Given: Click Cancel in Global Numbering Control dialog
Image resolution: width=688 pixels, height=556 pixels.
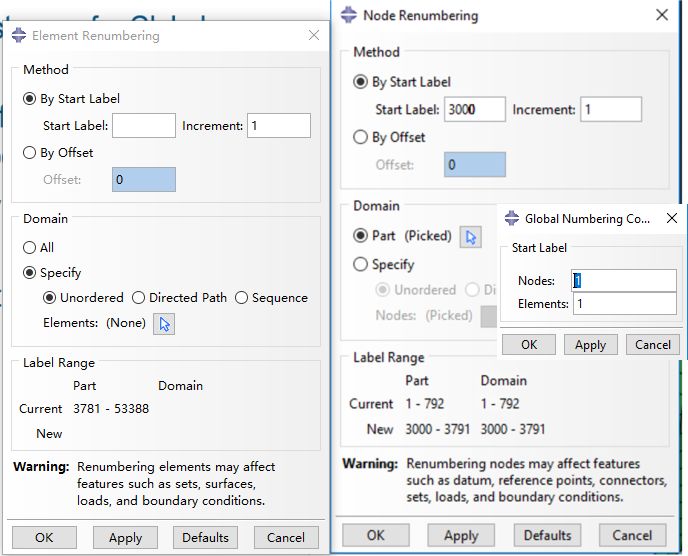Looking at the screenshot, I should pyautogui.click(x=653, y=344).
